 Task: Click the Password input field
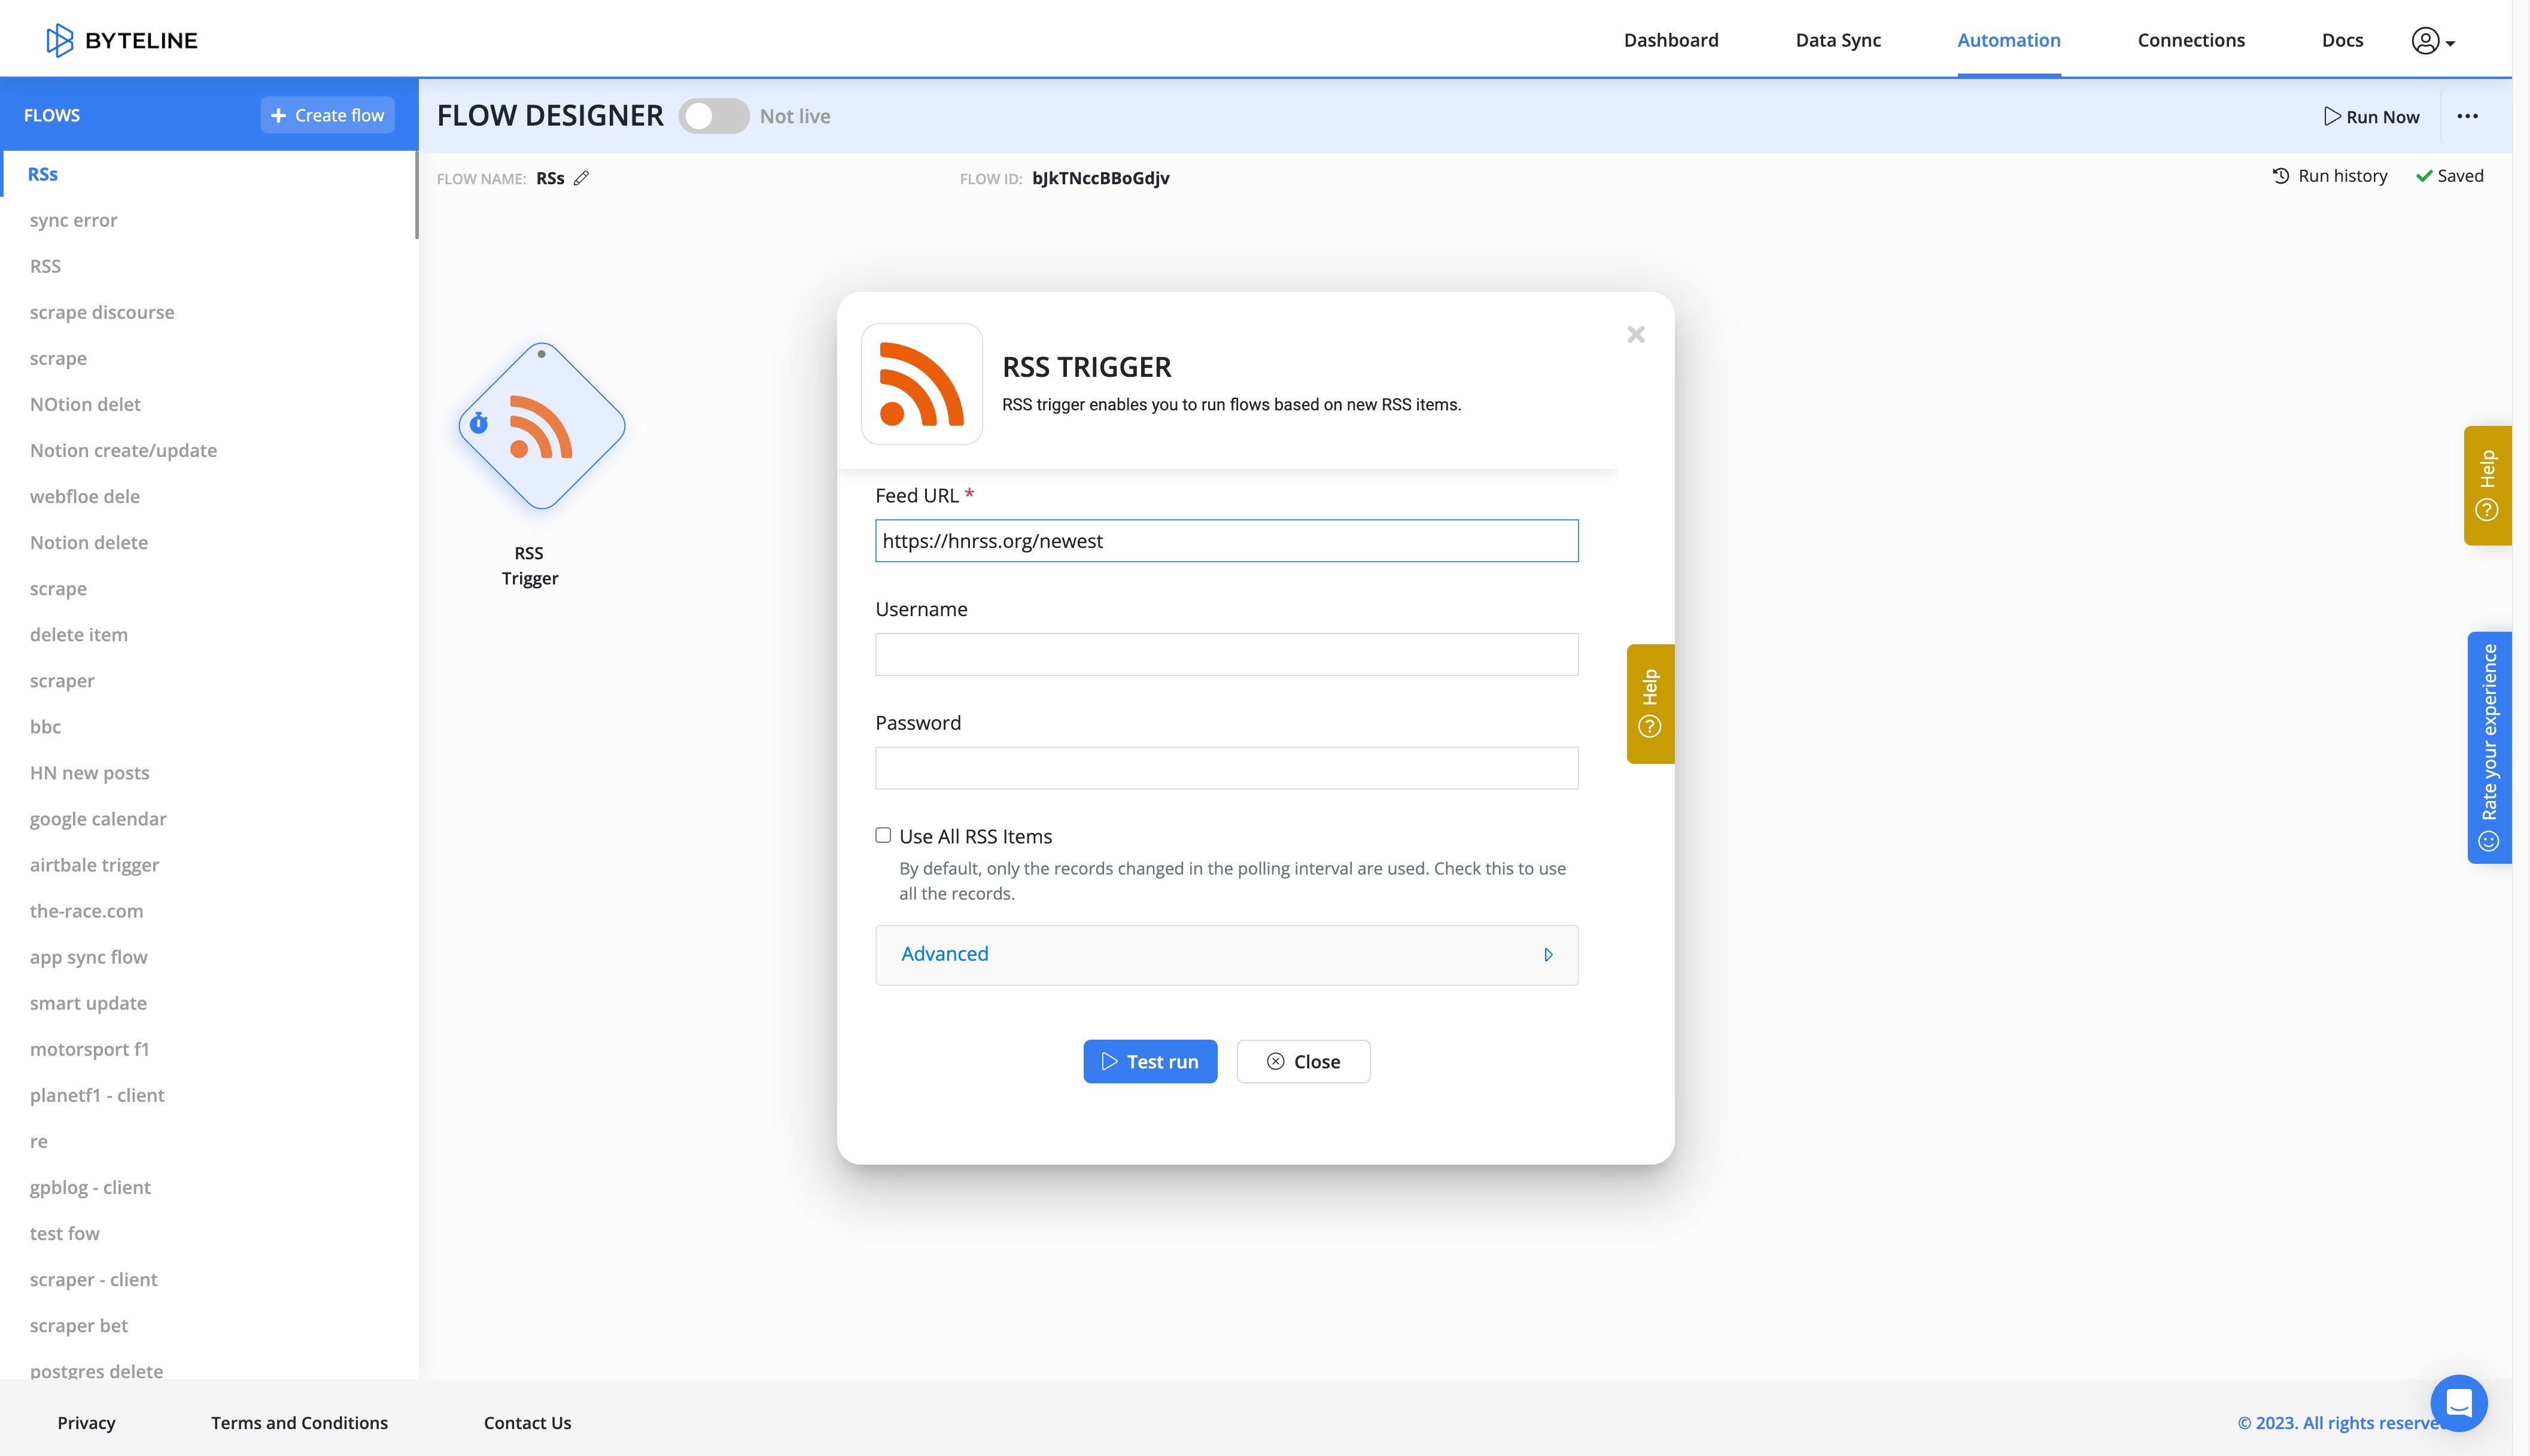1226,768
